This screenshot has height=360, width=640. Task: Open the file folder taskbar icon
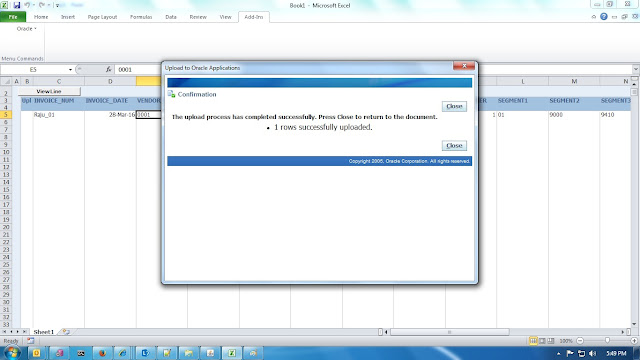coord(188,353)
